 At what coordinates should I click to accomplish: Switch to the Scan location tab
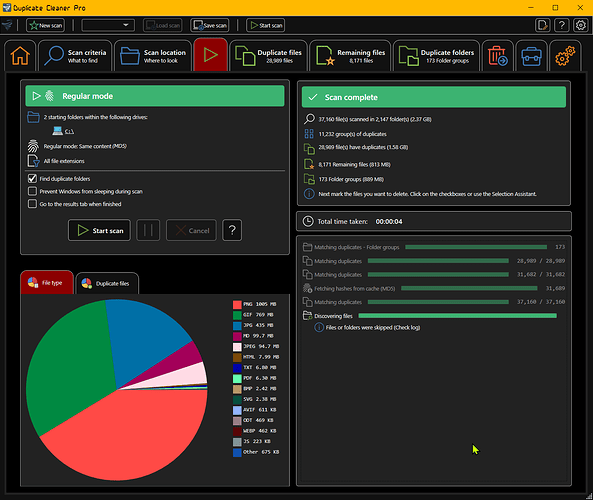point(153,56)
